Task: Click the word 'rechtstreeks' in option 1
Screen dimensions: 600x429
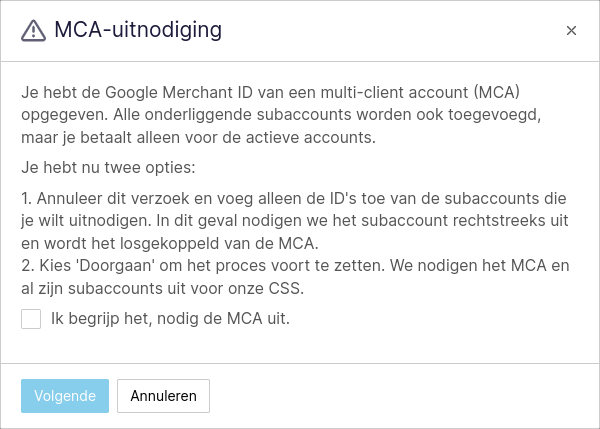Action: [x=497, y=221]
